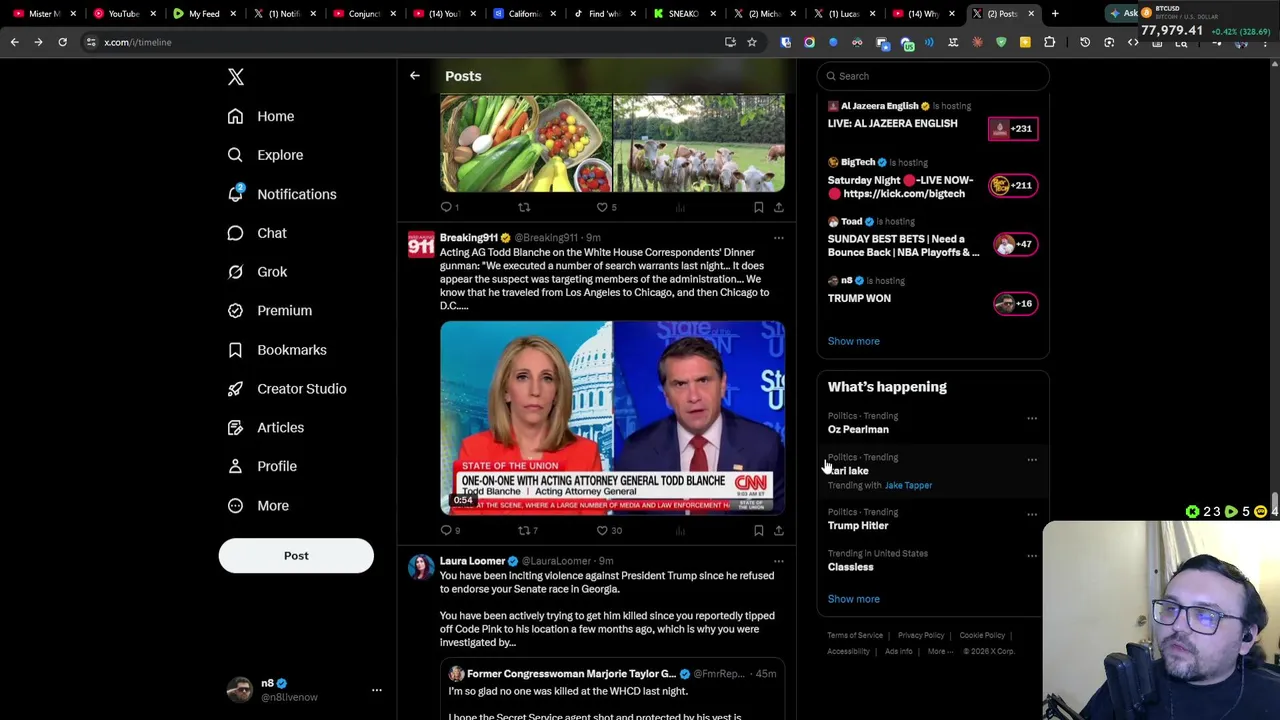This screenshot has width=1280, height=720.
Task: Open account menu dots beside n8
Action: [x=377, y=690]
